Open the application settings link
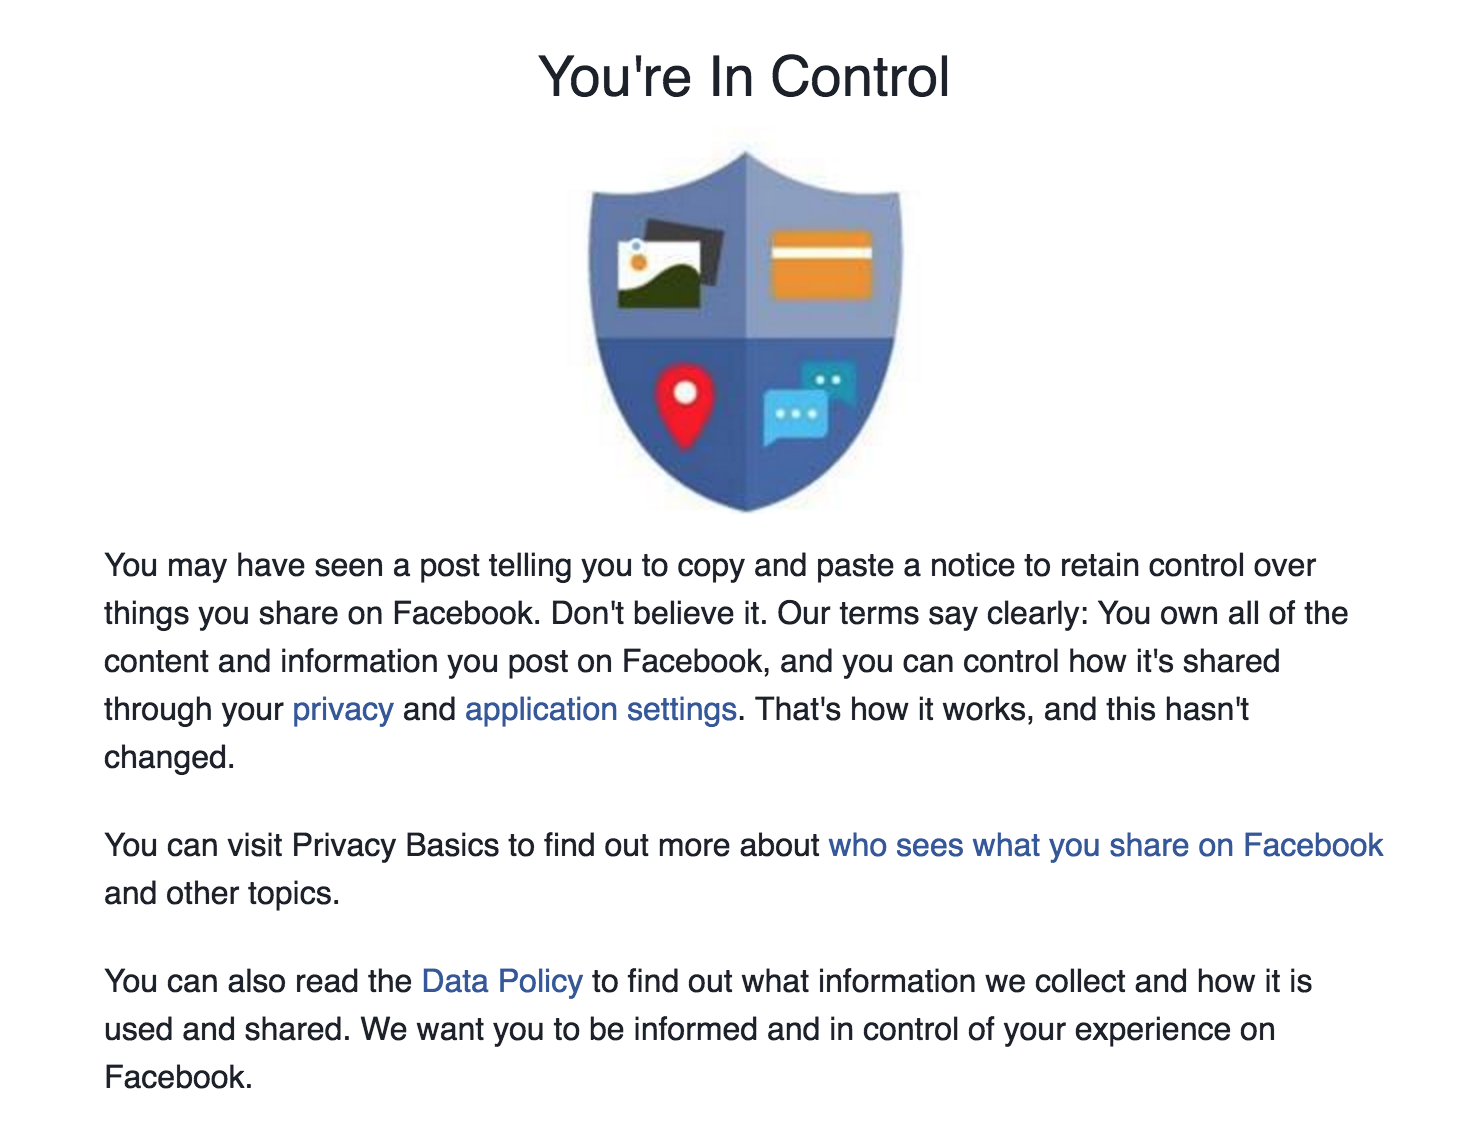 point(600,710)
